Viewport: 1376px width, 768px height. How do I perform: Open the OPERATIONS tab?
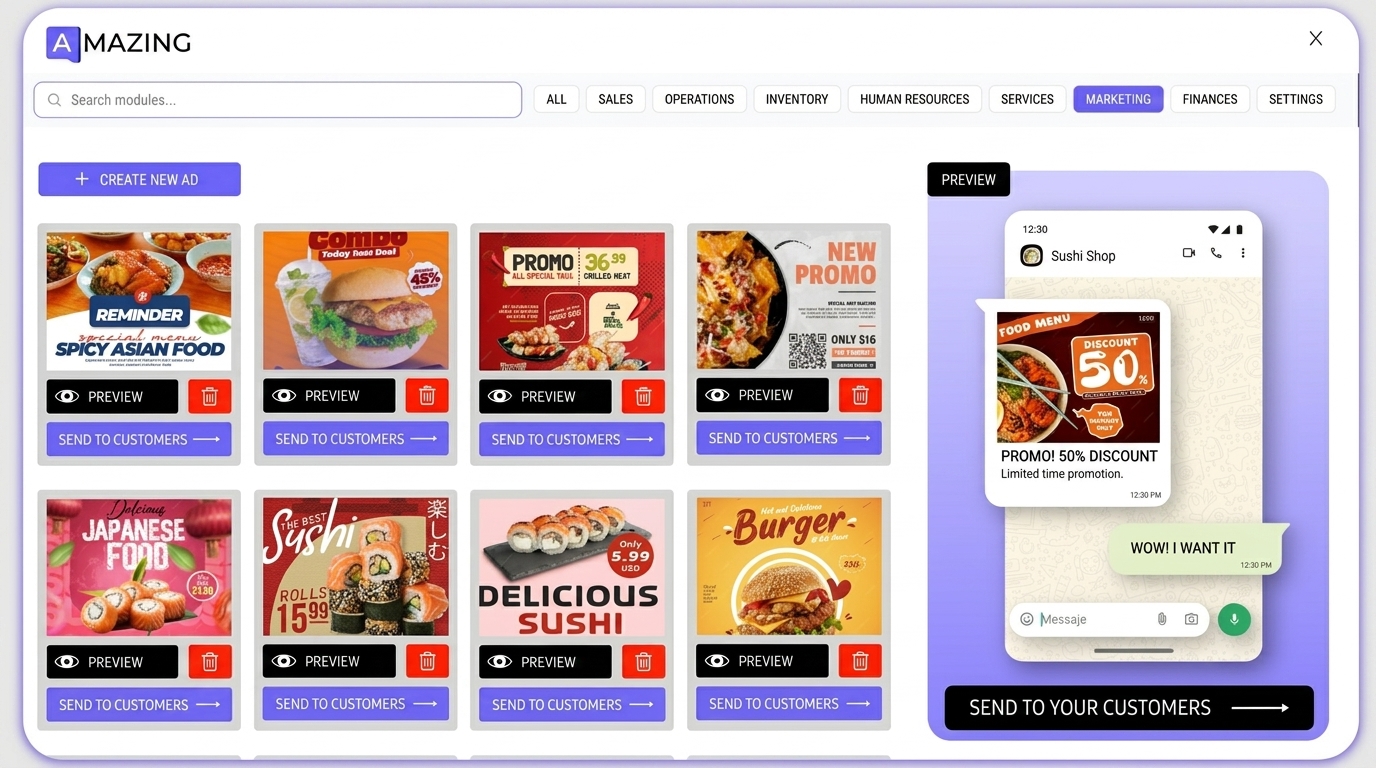pyautogui.click(x=699, y=99)
